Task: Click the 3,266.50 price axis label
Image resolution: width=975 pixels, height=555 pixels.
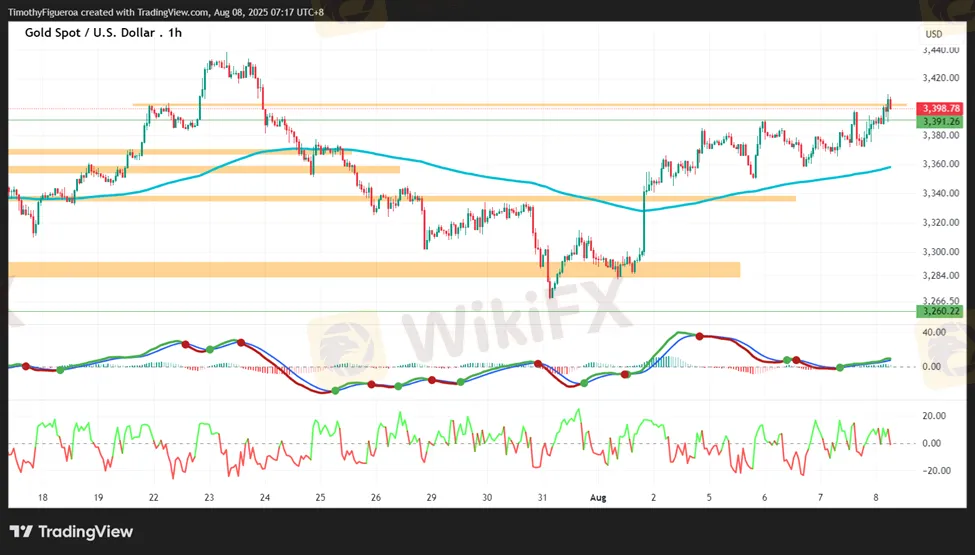Action: click(941, 299)
